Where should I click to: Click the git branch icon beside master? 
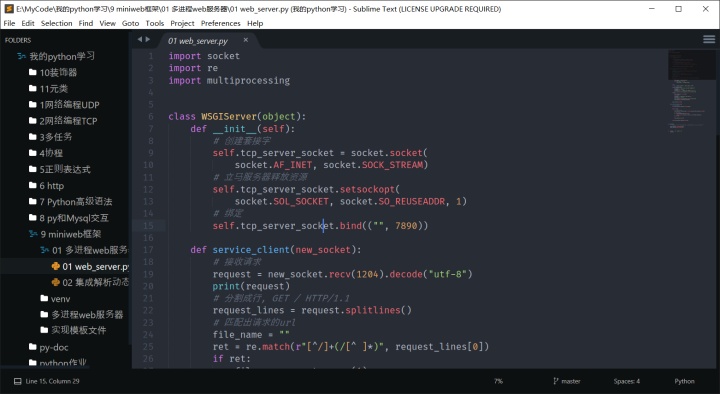[556, 381]
